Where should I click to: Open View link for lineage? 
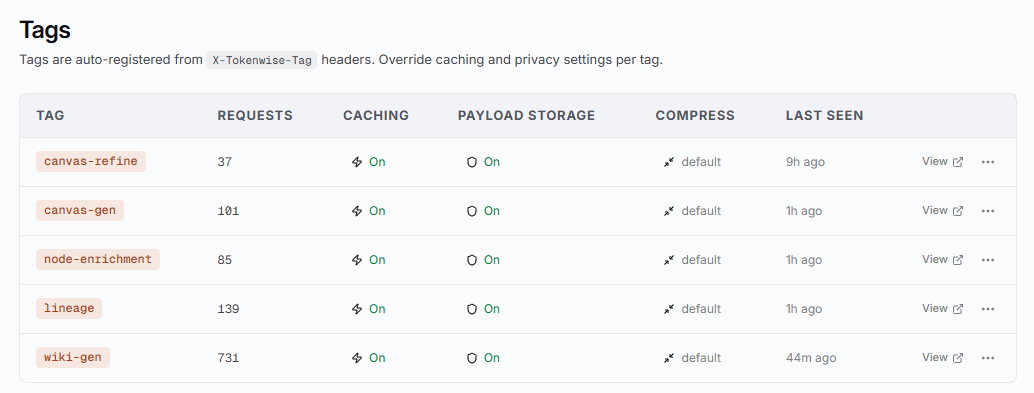coord(942,308)
